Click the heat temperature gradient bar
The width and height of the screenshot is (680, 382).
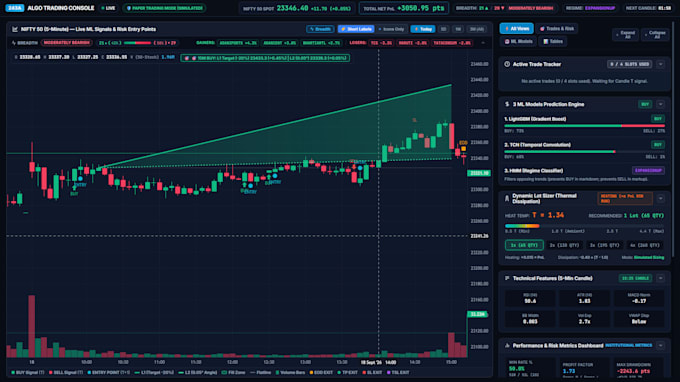tap(584, 226)
